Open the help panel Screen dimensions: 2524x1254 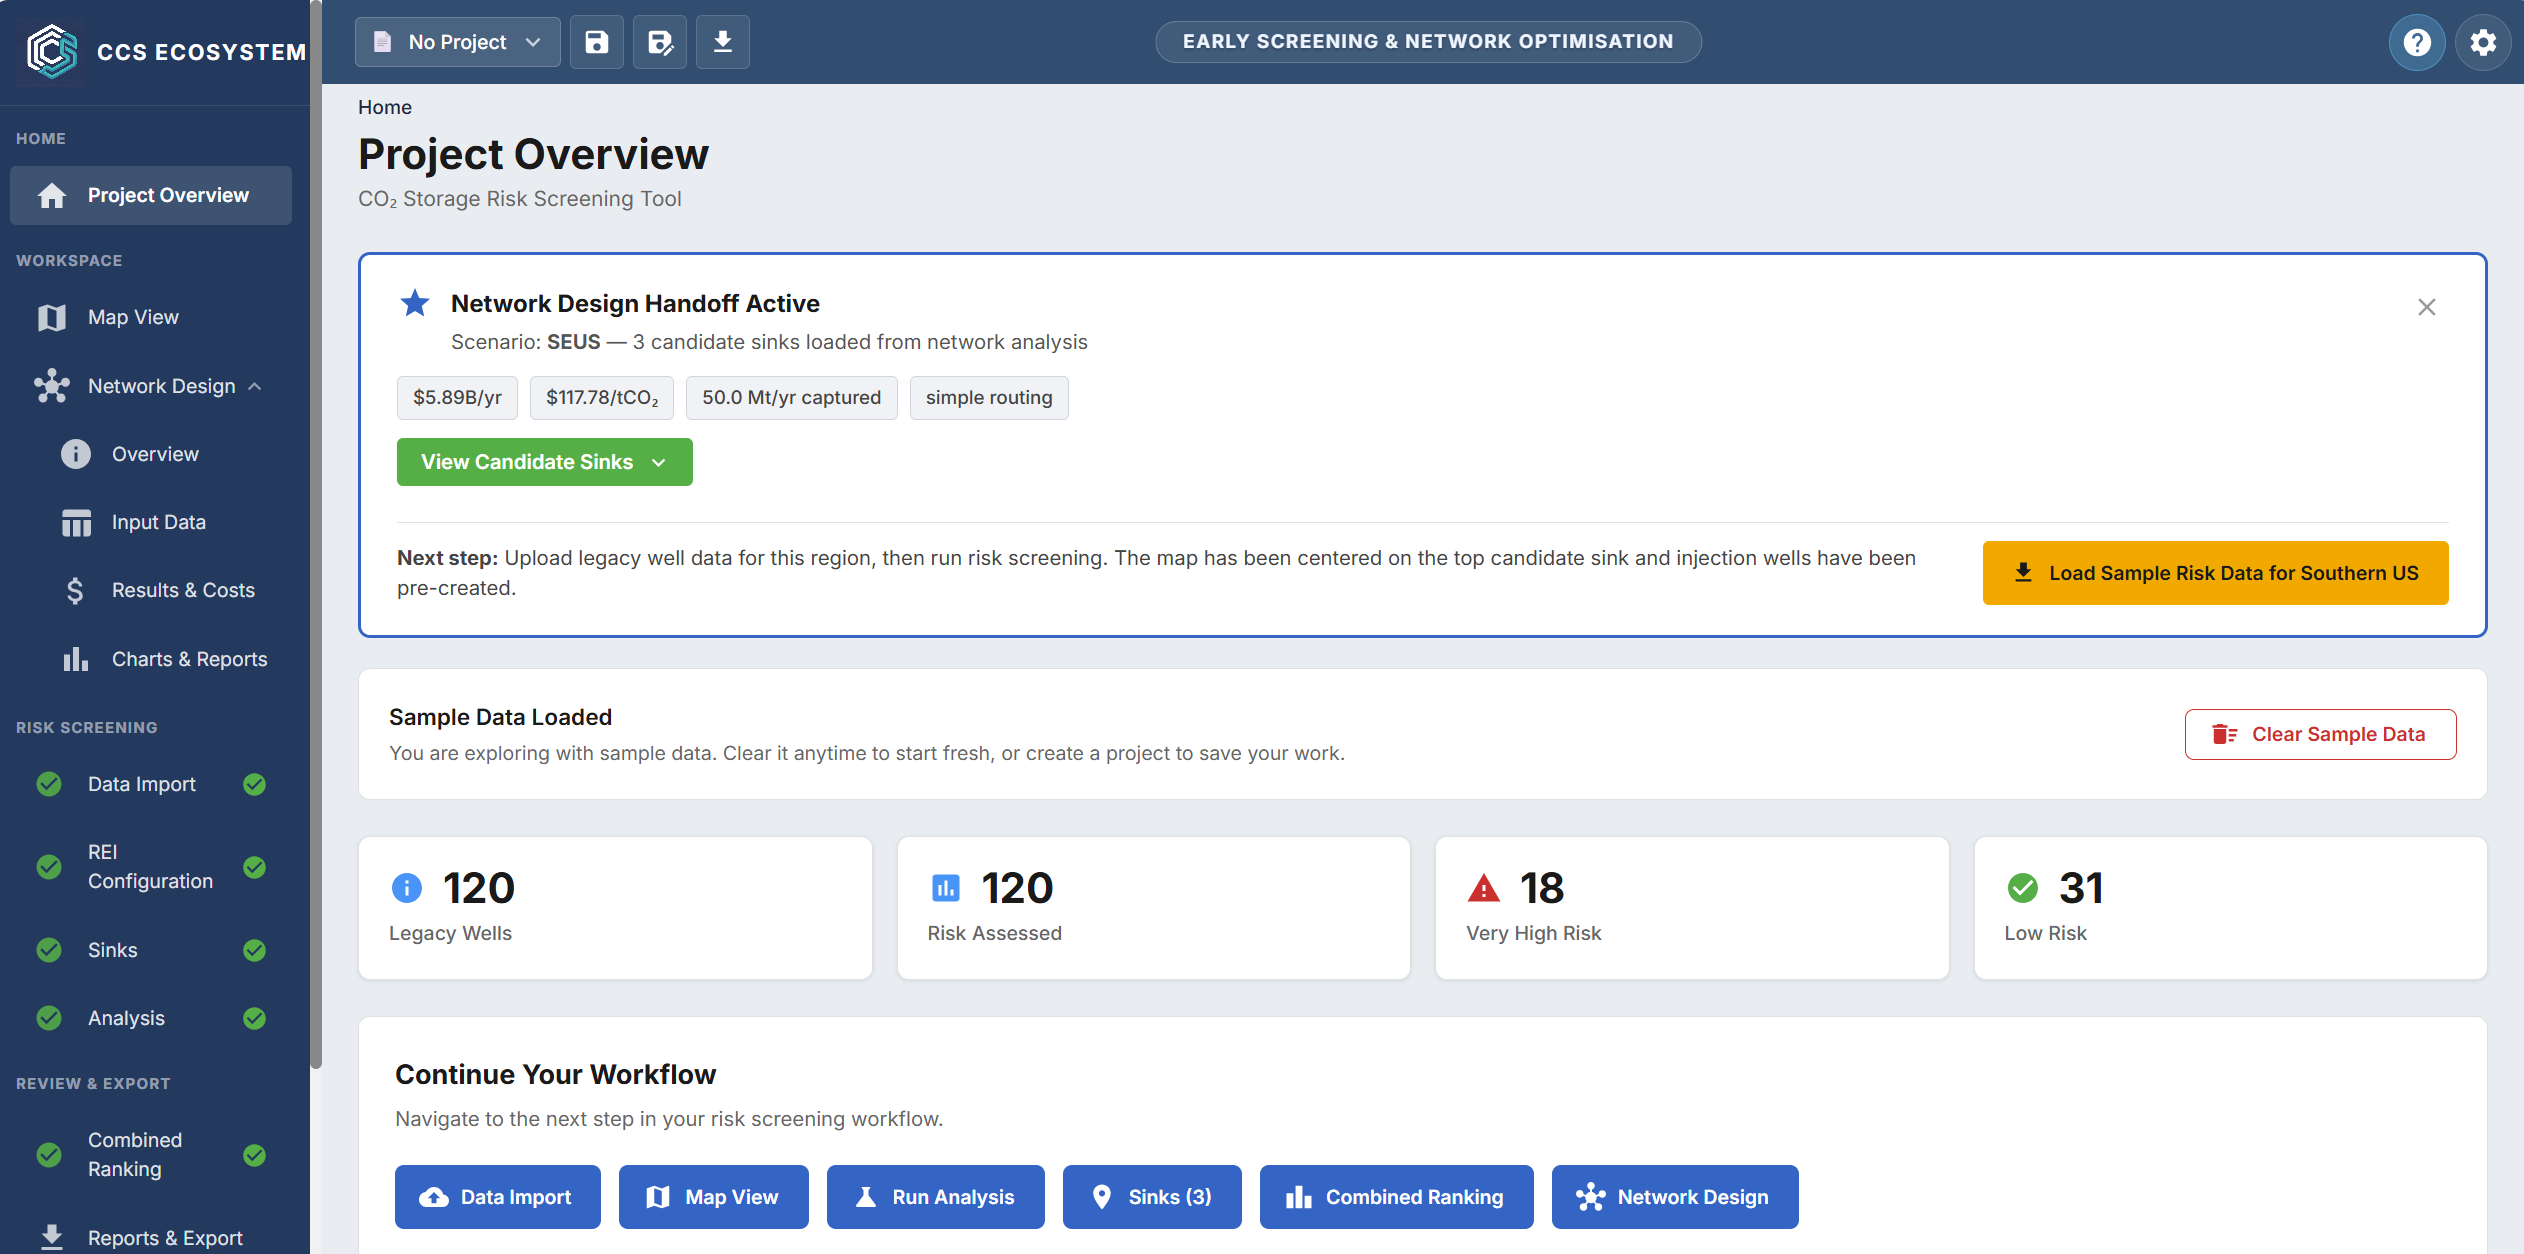(2417, 41)
